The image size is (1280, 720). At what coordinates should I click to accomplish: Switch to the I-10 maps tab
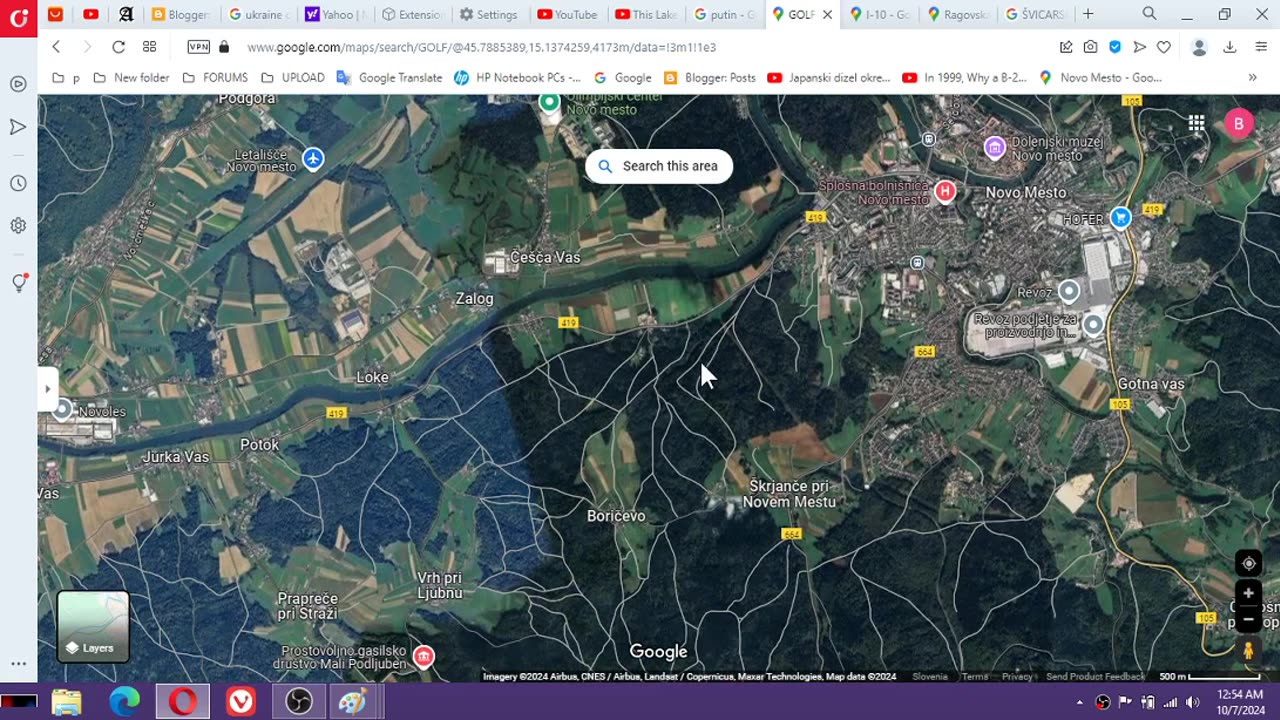click(879, 14)
